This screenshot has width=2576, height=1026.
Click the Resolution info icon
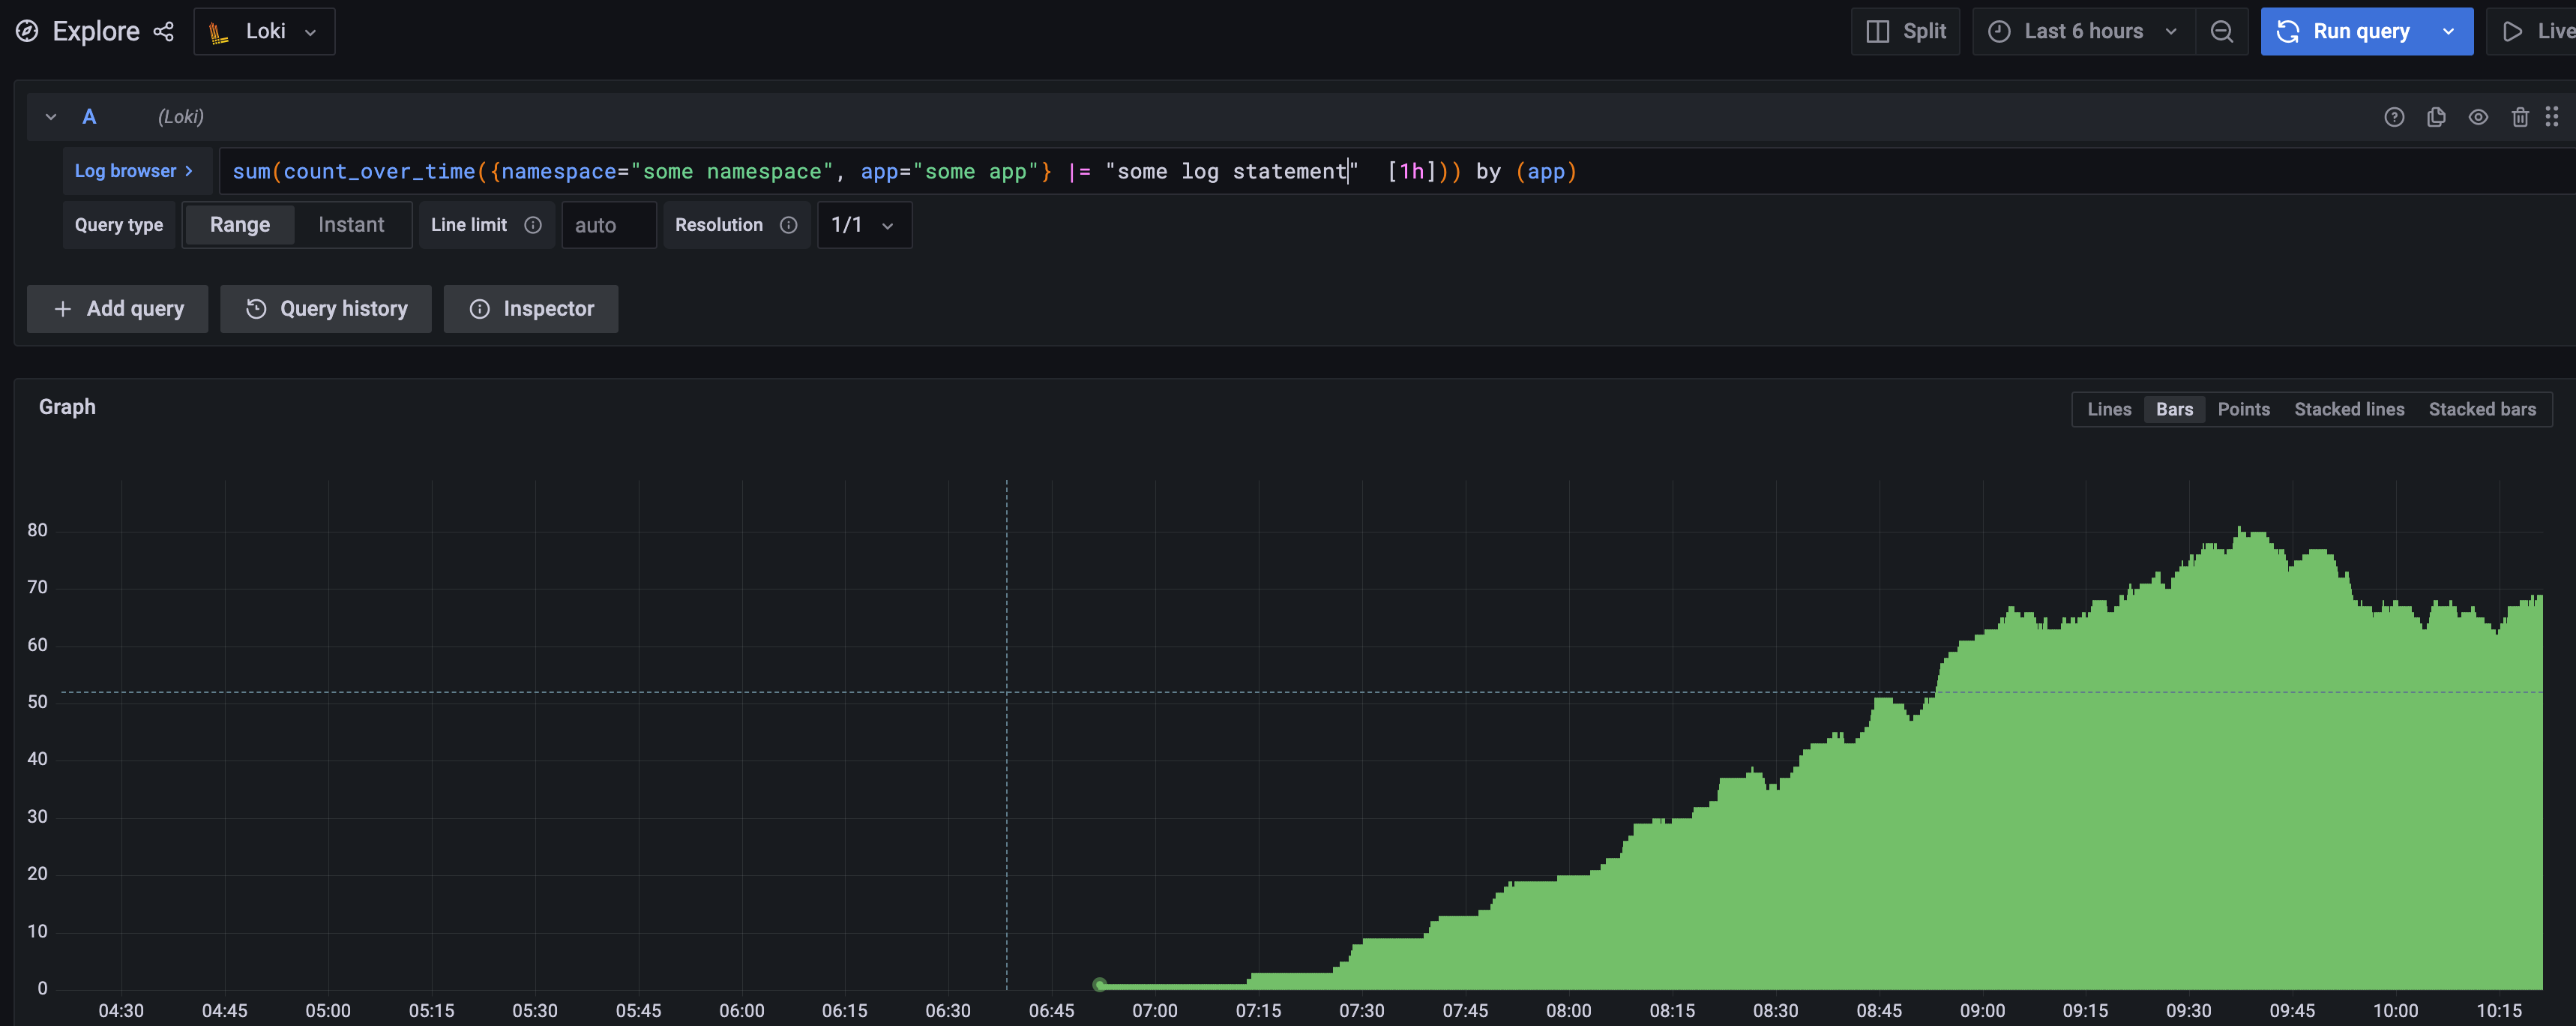(788, 225)
